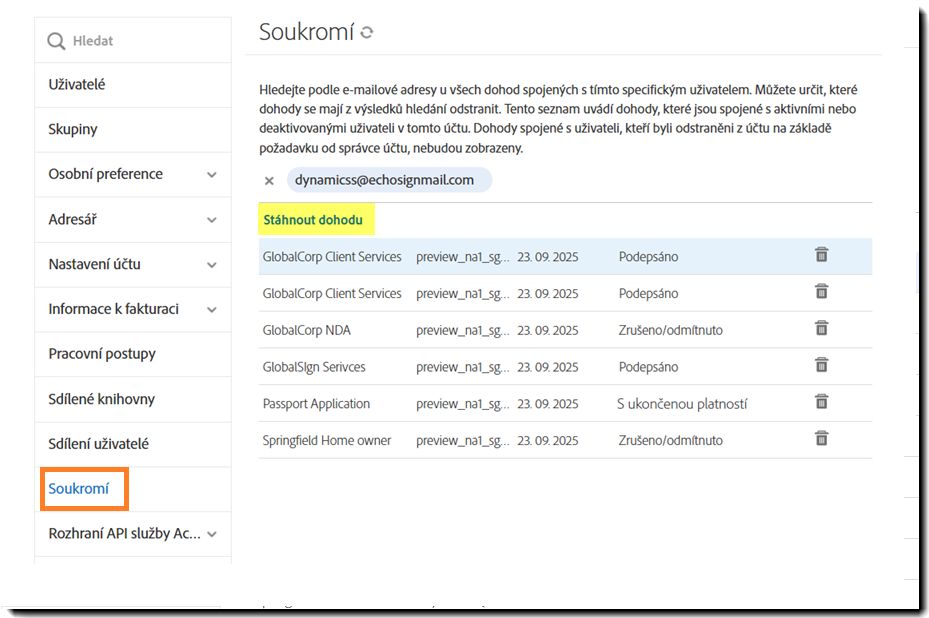
Task: Go to Pracovní postupy
Action: [x=102, y=354]
